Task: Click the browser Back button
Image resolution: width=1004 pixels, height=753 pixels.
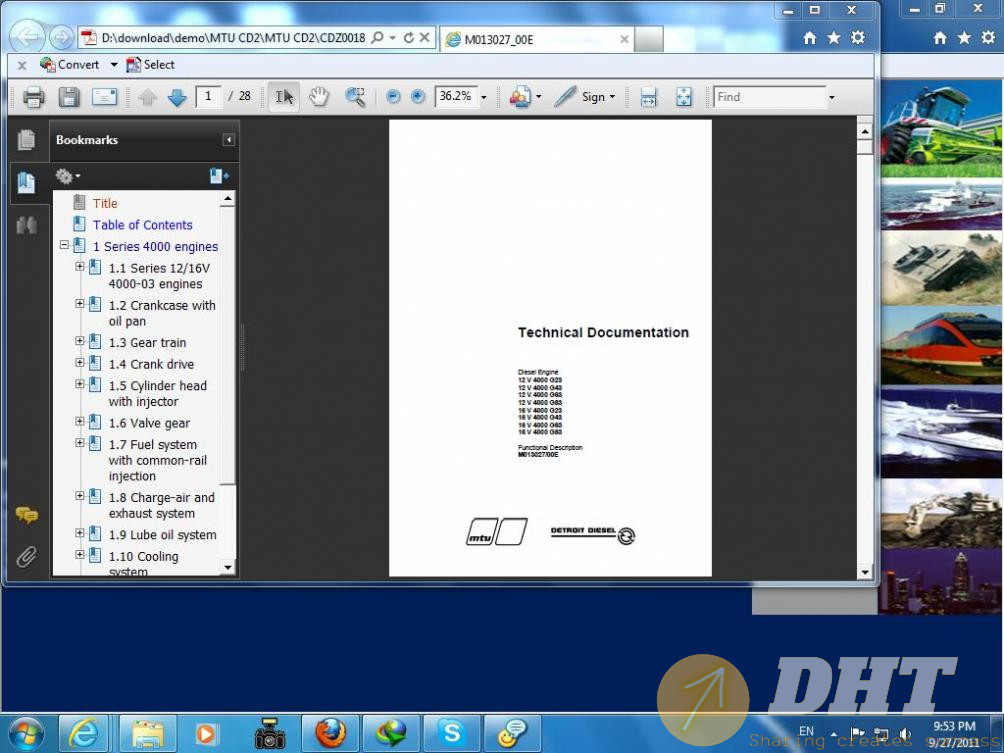Action: [27, 38]
